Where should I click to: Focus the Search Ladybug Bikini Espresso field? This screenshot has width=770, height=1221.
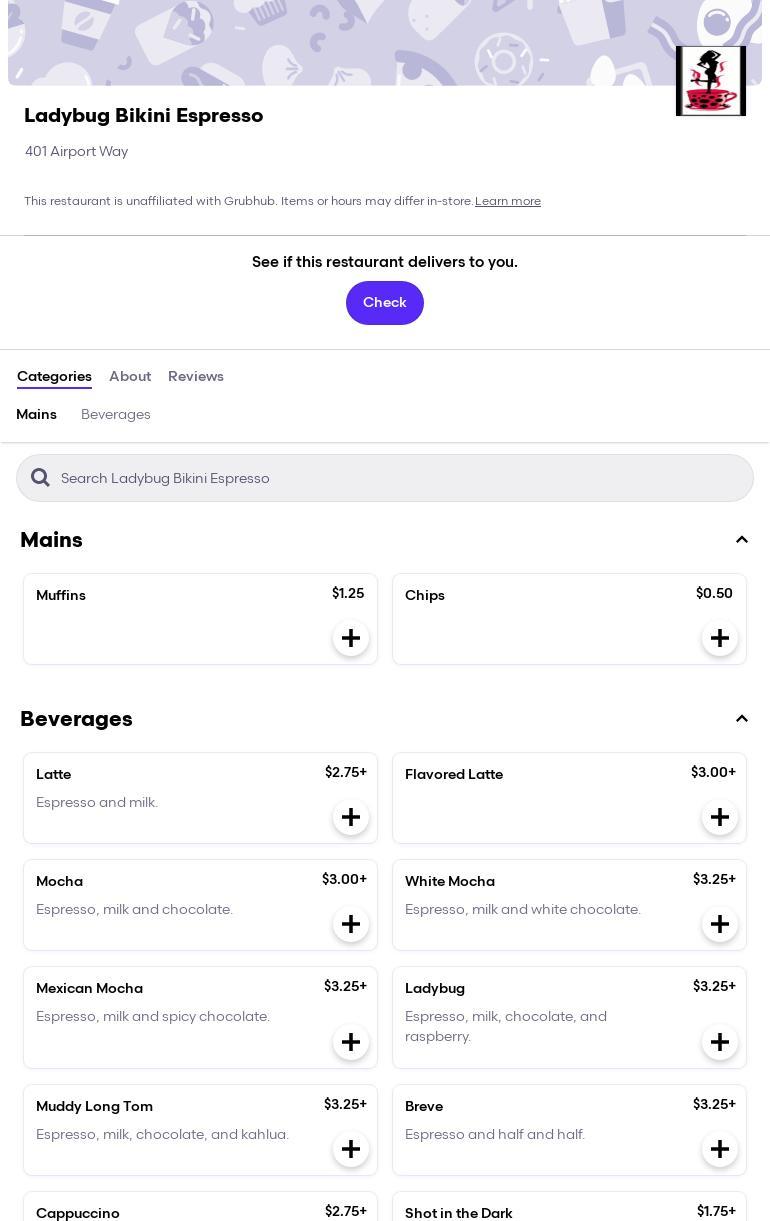(x=400, y=478)
